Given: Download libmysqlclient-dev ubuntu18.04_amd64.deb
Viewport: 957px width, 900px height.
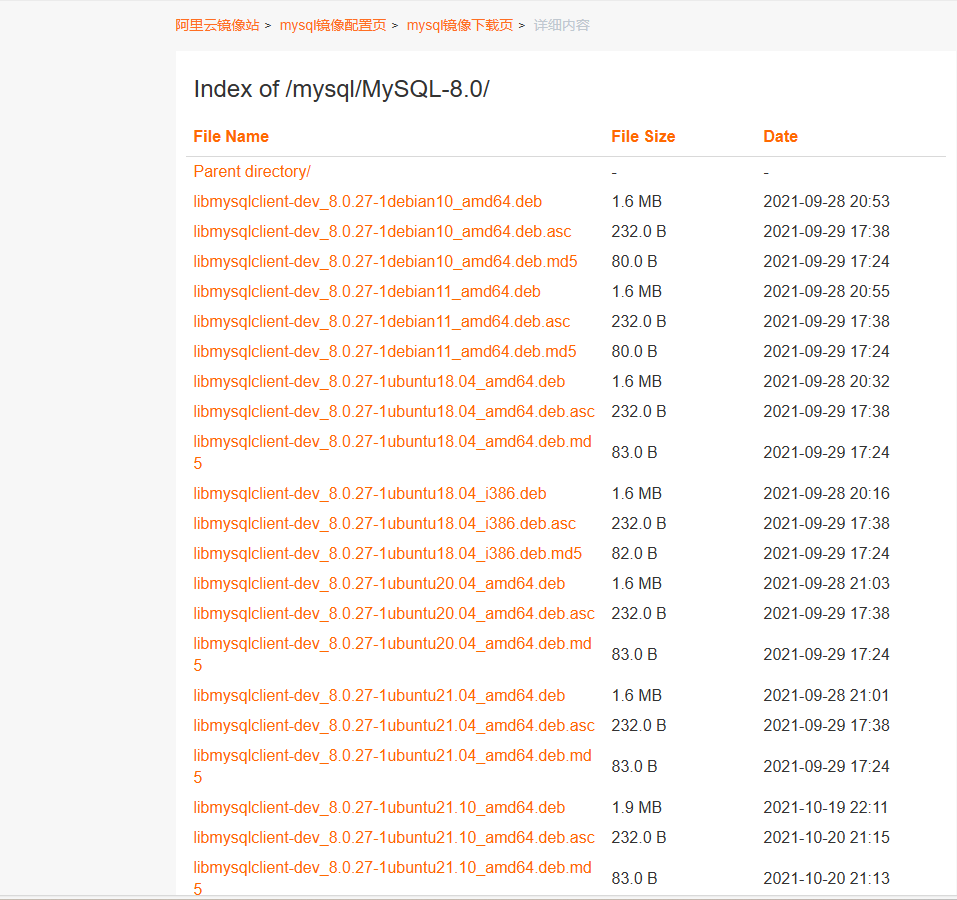Looking at the screenshot, I should click(379, 381).
